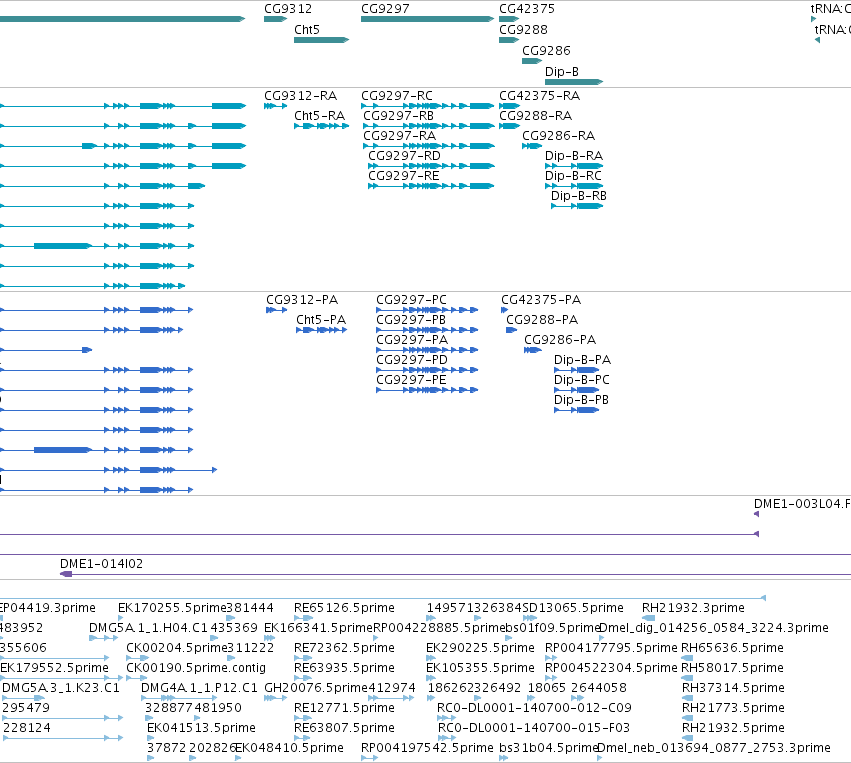Select transcript Cht5-RA
The image size is (851, 763).
pos(321,126)
